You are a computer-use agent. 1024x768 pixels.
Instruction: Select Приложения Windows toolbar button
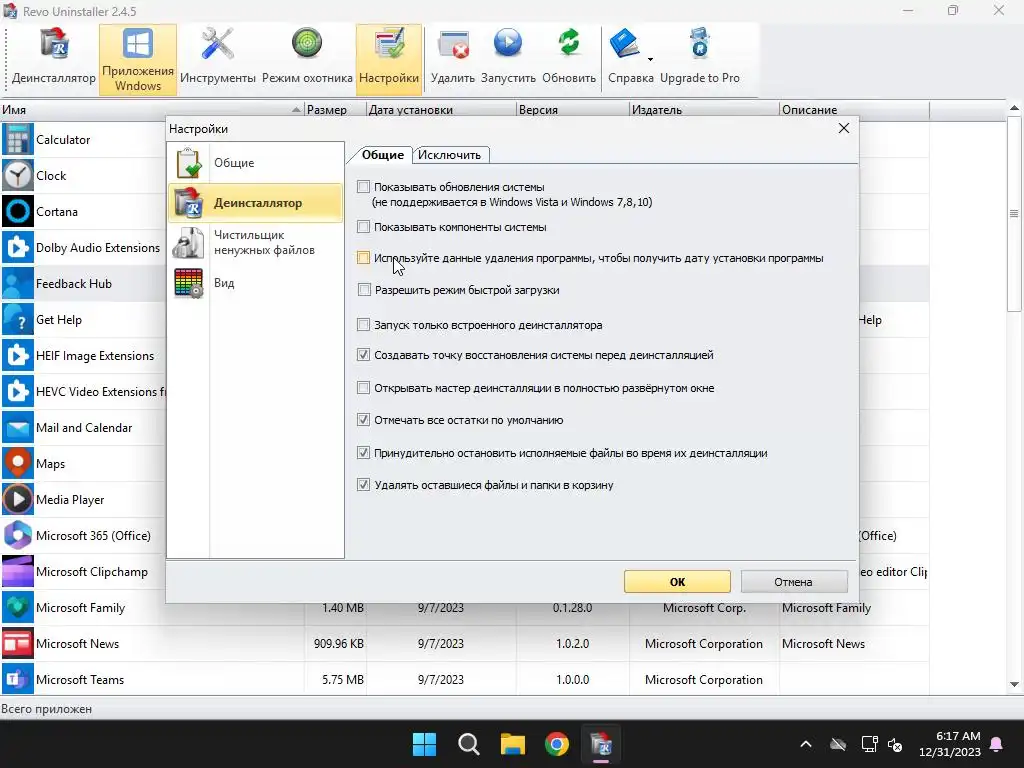[x=138, y=59]
